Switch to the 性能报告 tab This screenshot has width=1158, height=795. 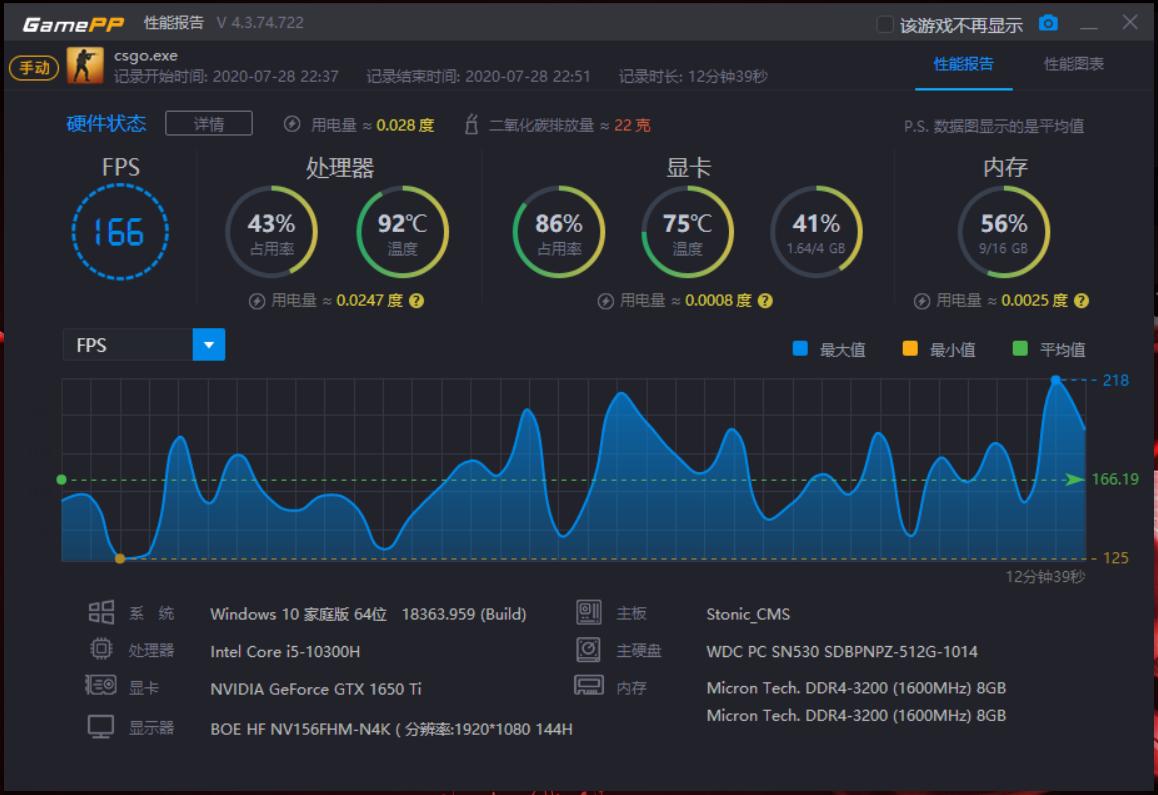point(963,64)
